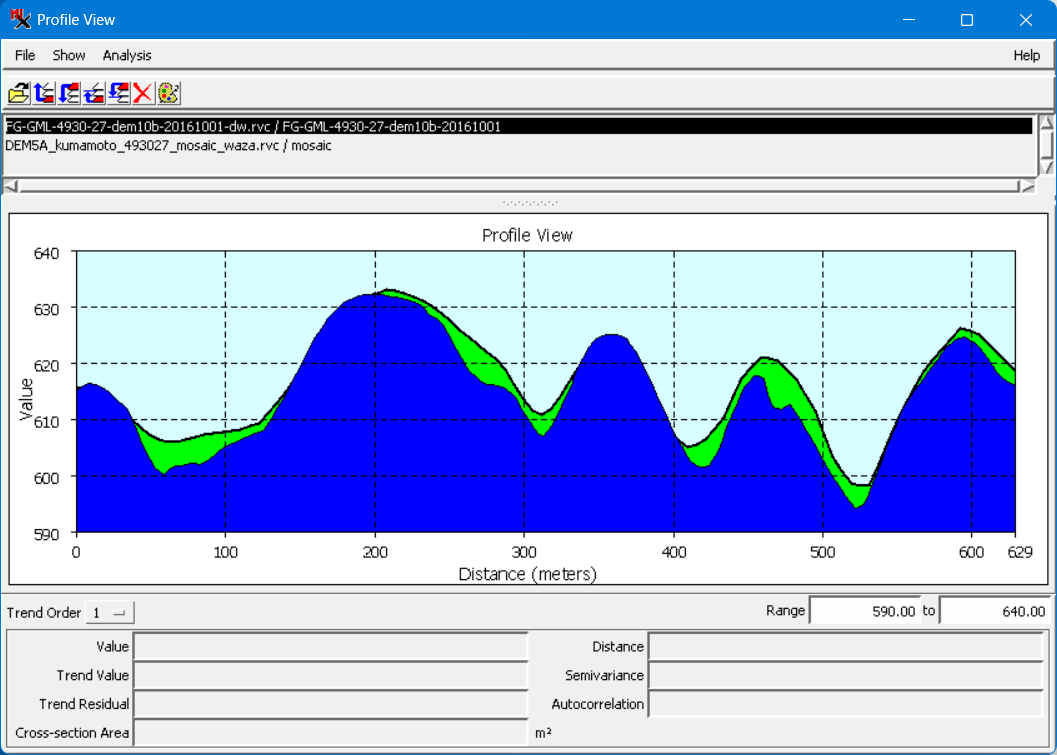Remove the selected profile with red X
Viewport: 1057px width, 755px height.
(143, 93)
